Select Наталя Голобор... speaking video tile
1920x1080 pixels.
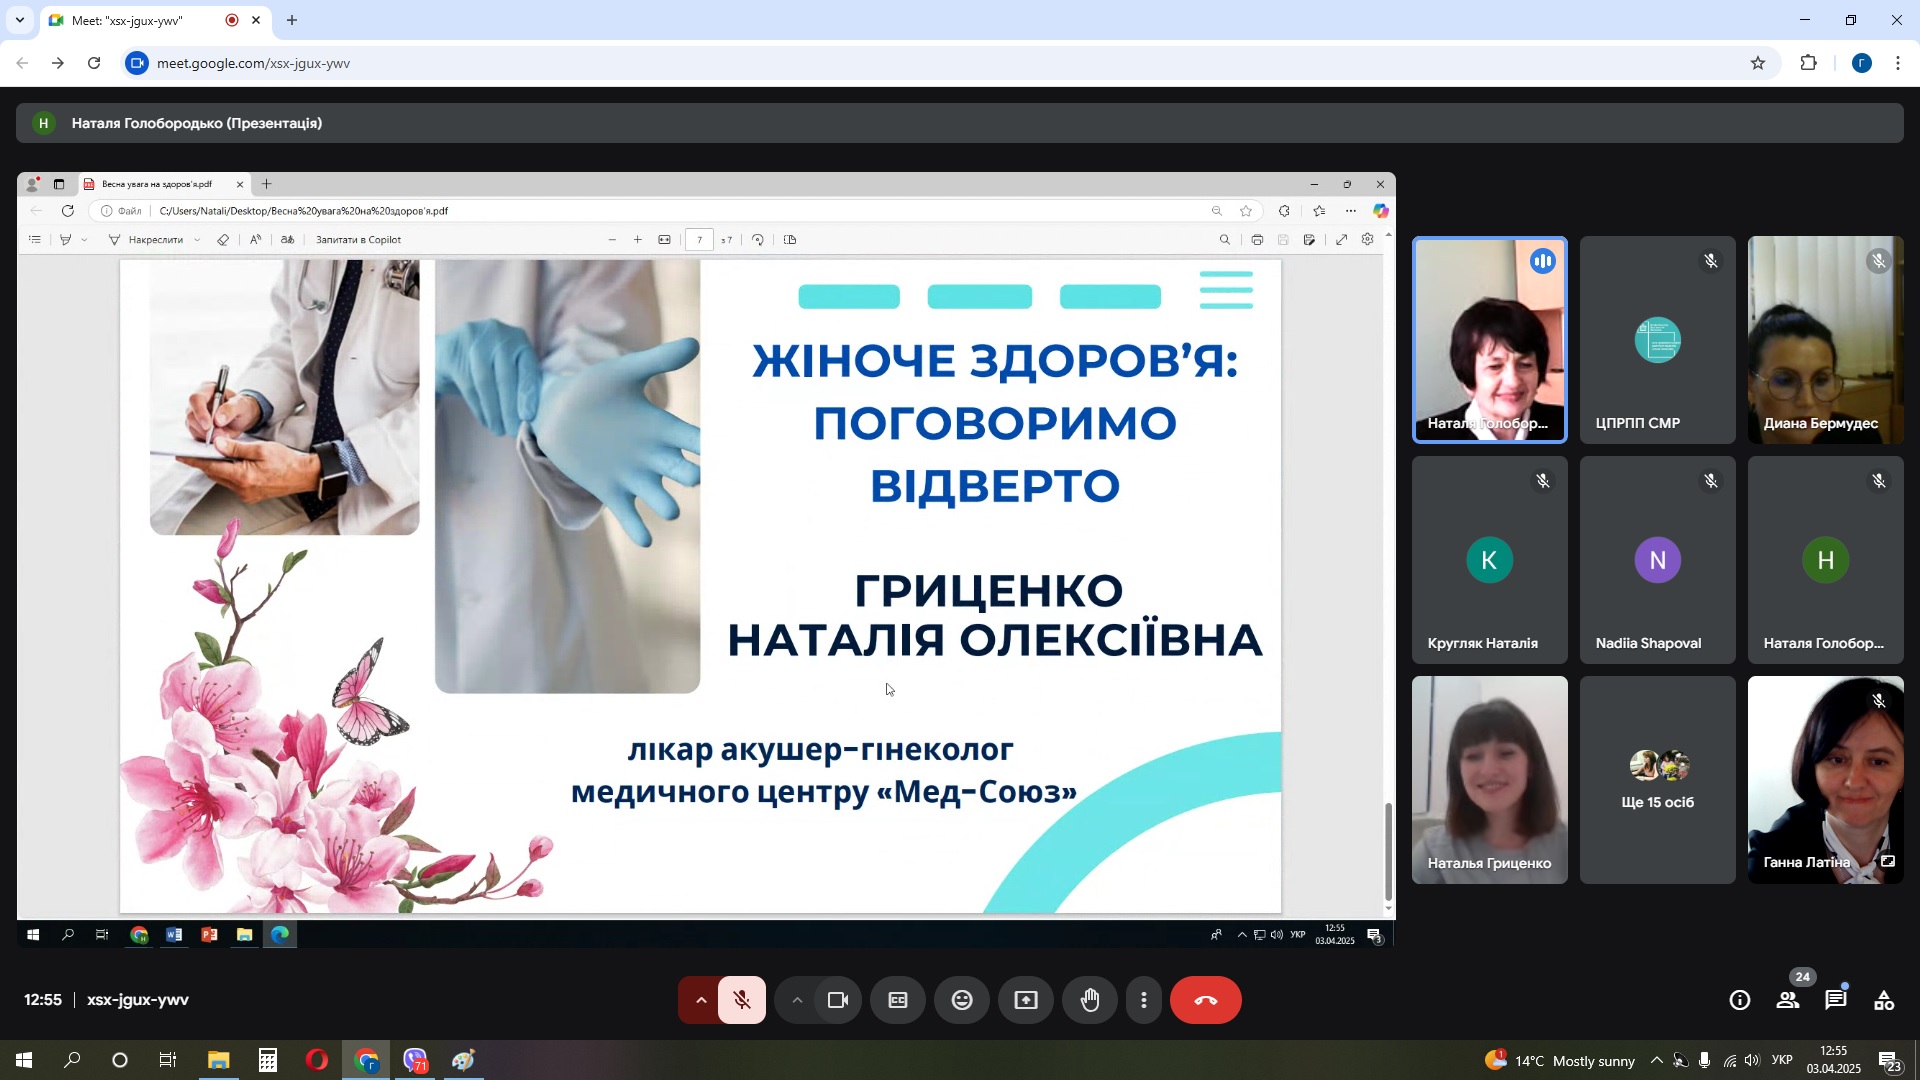(x=1489, y=340)
